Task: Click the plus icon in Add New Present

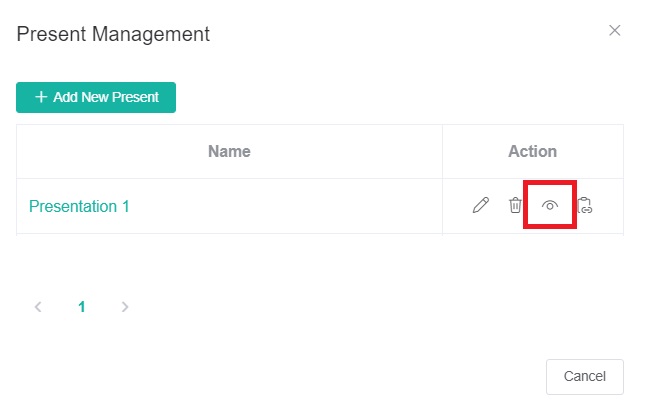Action: coord(41,97)
